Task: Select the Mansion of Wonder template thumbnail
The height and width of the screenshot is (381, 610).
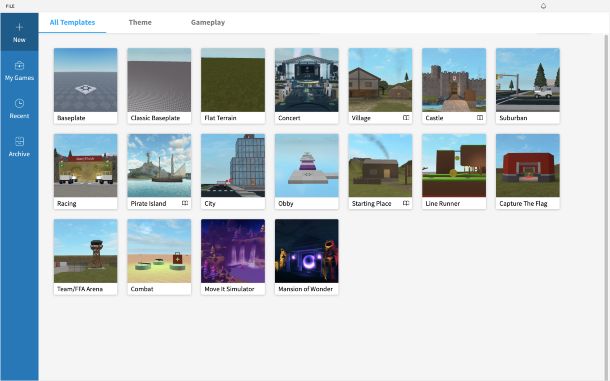Action: pyautogui.click(x=307, y=251)
